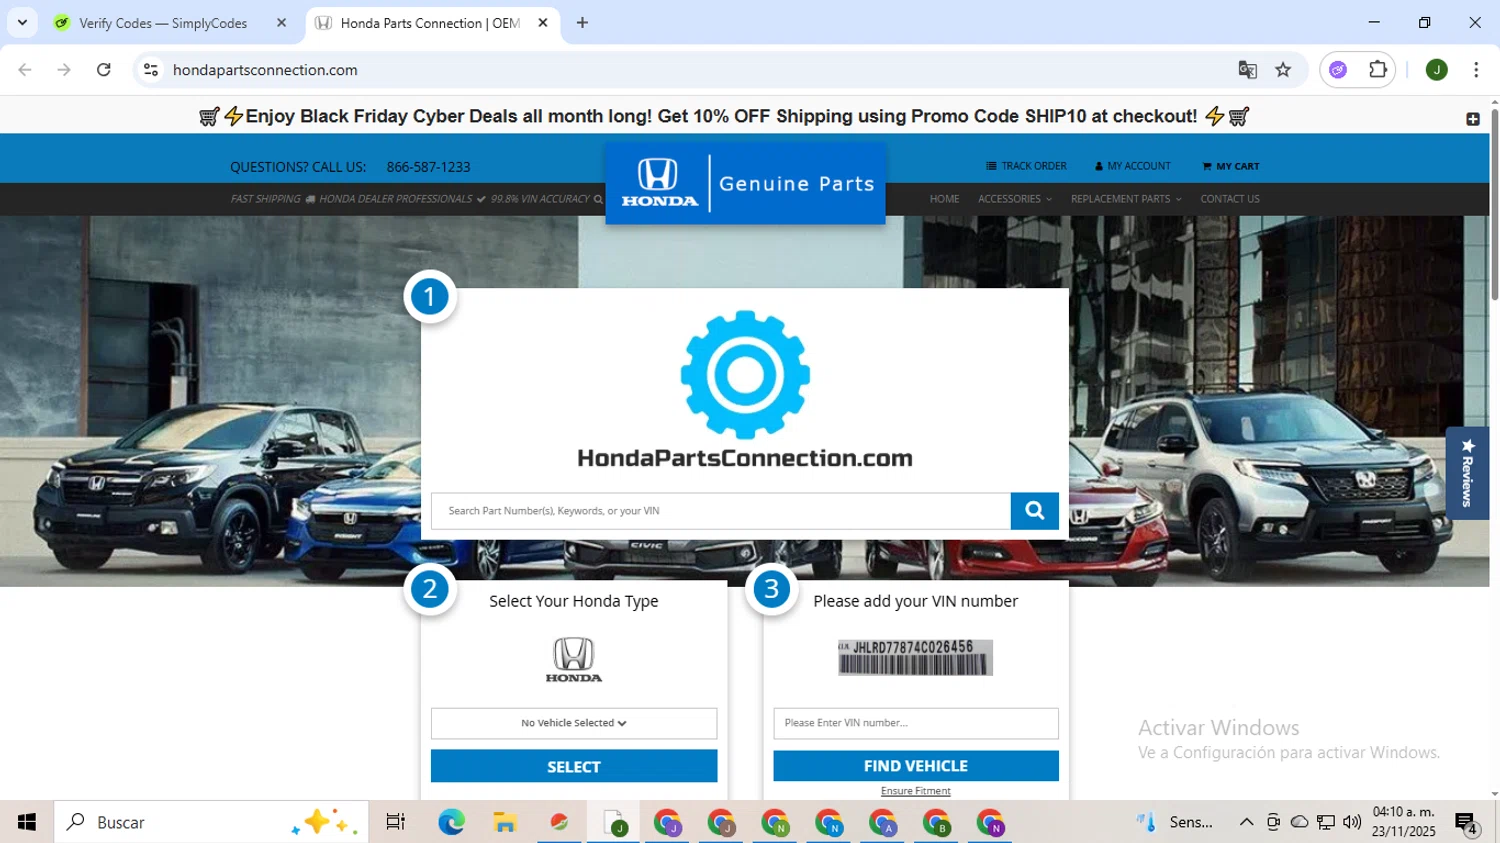The image size is (1500, 843).
Task: Open Task View on taskbar
Action: pyautogui.click(x=396, y=822)
